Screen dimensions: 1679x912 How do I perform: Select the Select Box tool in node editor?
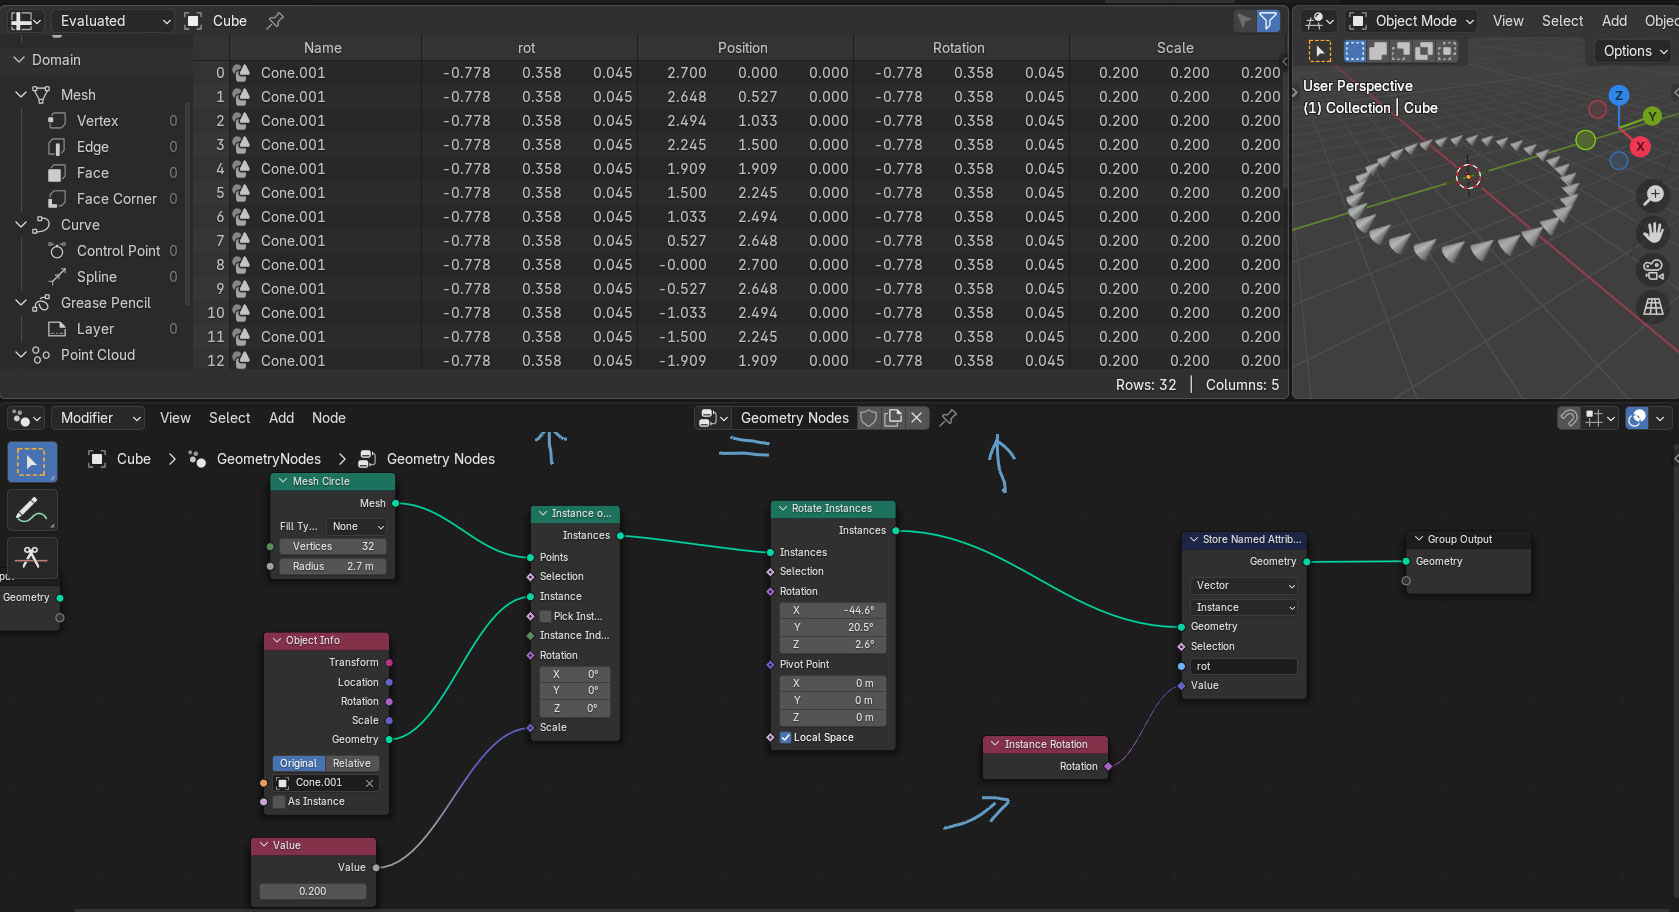point(32,462)
